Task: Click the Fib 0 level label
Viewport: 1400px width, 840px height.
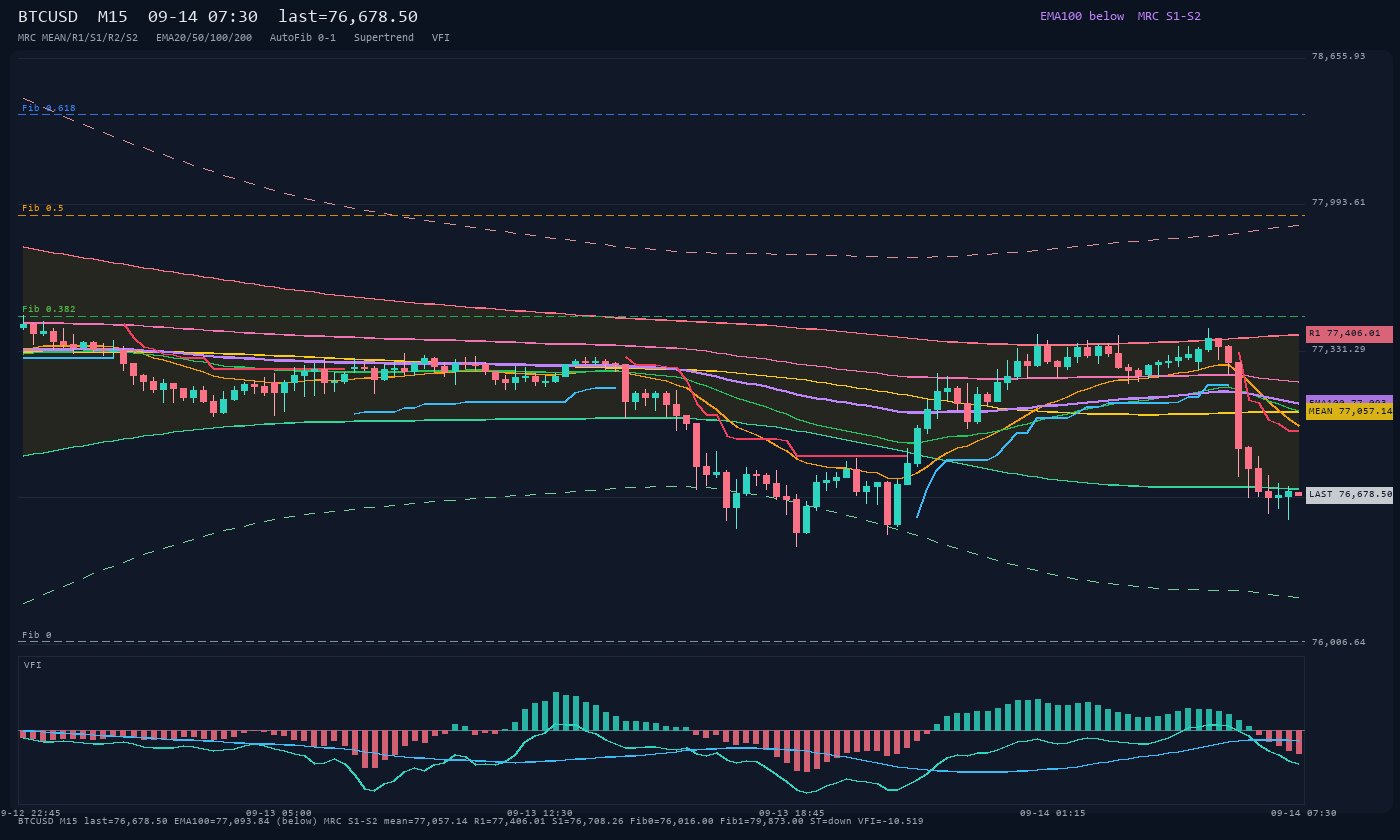Action: click(x=37, y=635)
